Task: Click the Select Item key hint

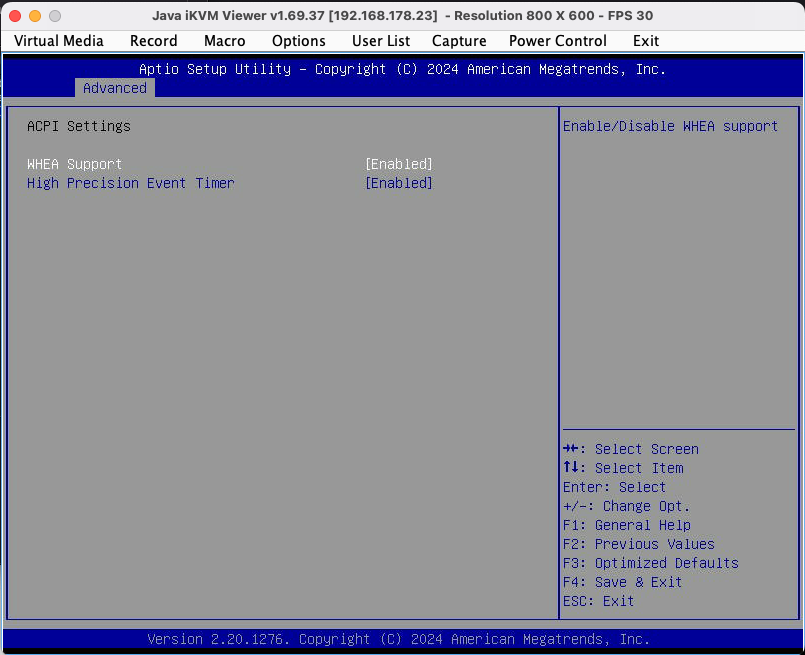Action: coord(623,468)
